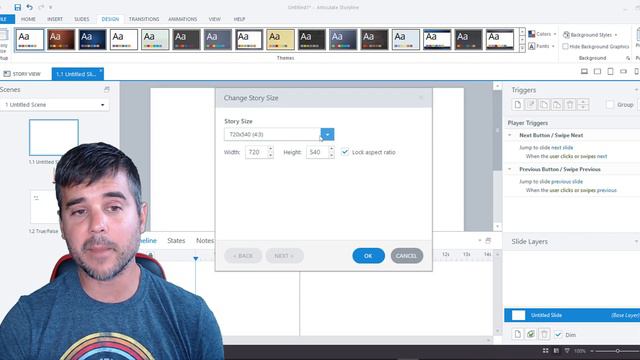Click the zoom slider handle in status bar
The width and height of the screenshot is (640, 360).
point(618,351)
